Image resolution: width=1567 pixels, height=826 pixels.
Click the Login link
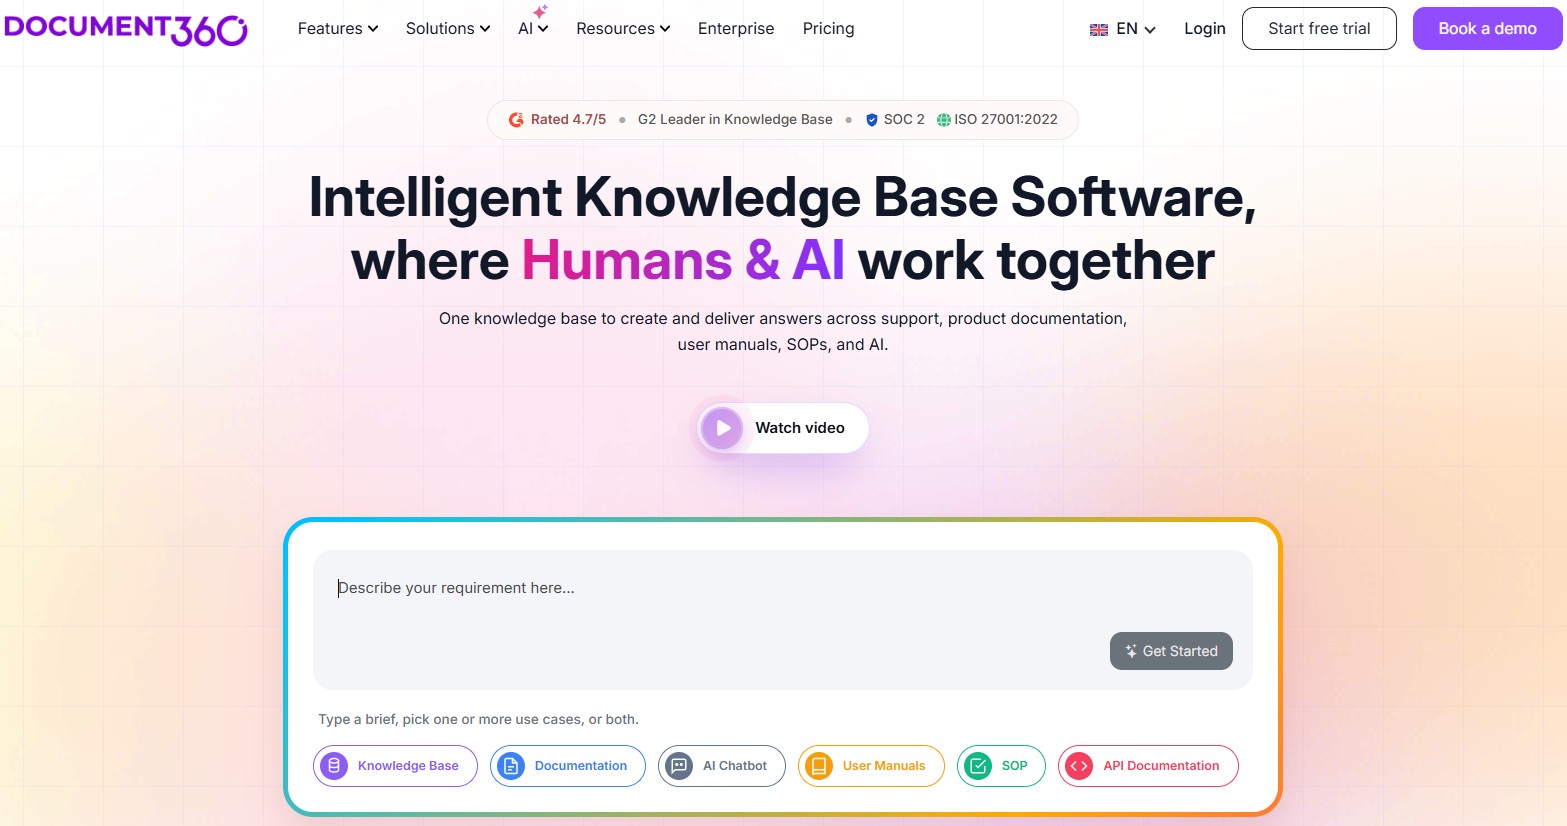click(x=1204, y=29)
